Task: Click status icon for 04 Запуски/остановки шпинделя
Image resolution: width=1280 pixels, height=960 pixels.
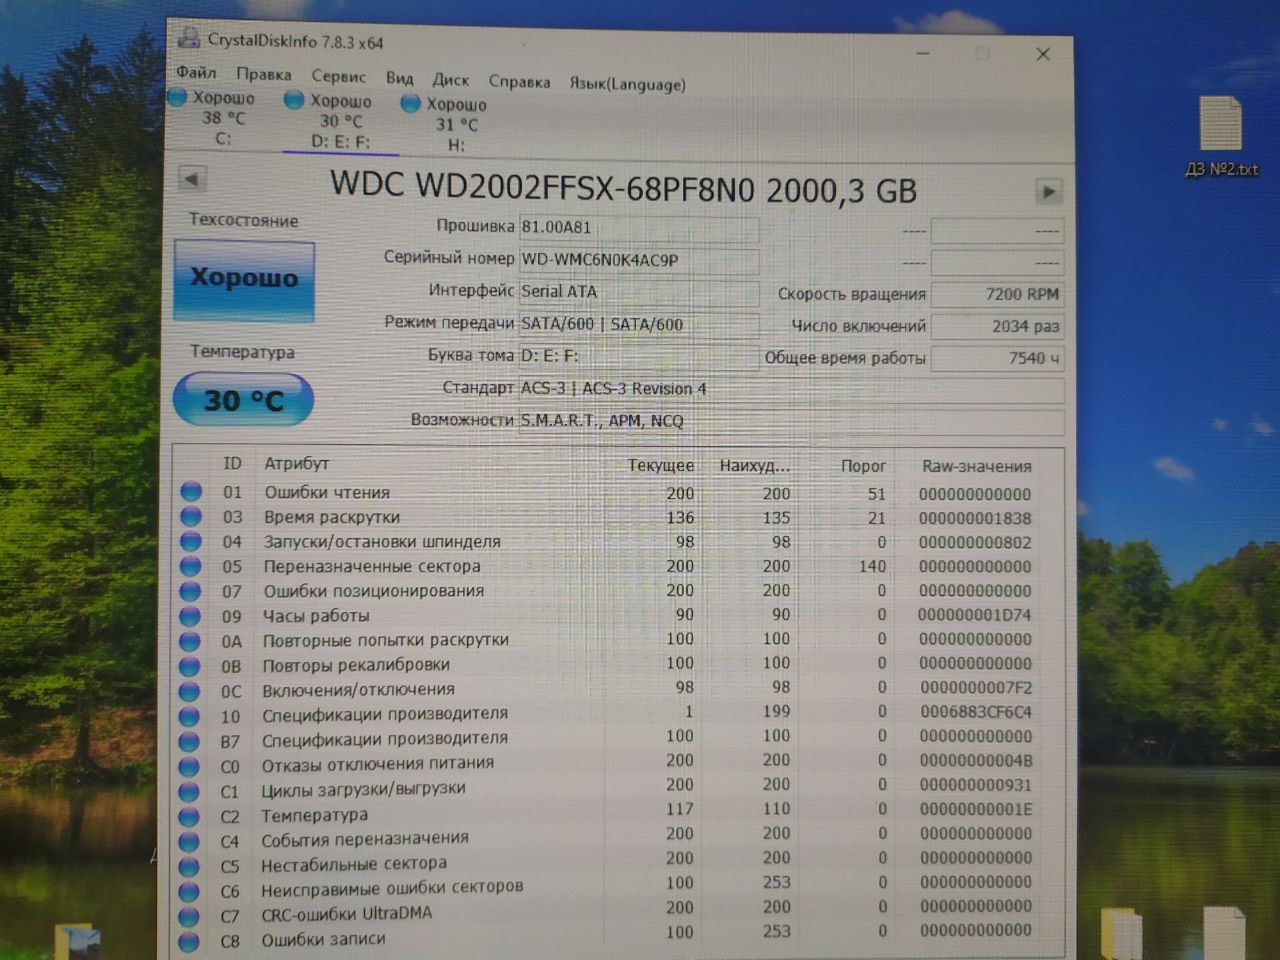Action: (191, 541)
